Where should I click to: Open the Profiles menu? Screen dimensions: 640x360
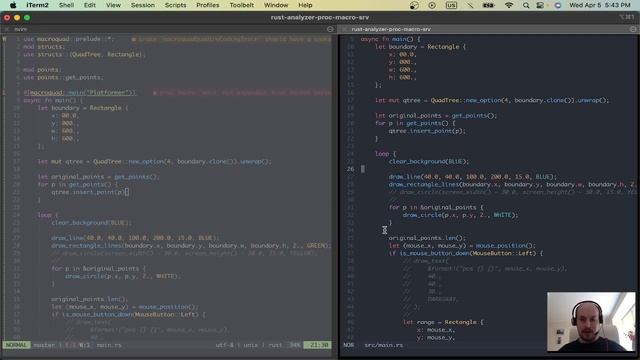click(208, 5)
